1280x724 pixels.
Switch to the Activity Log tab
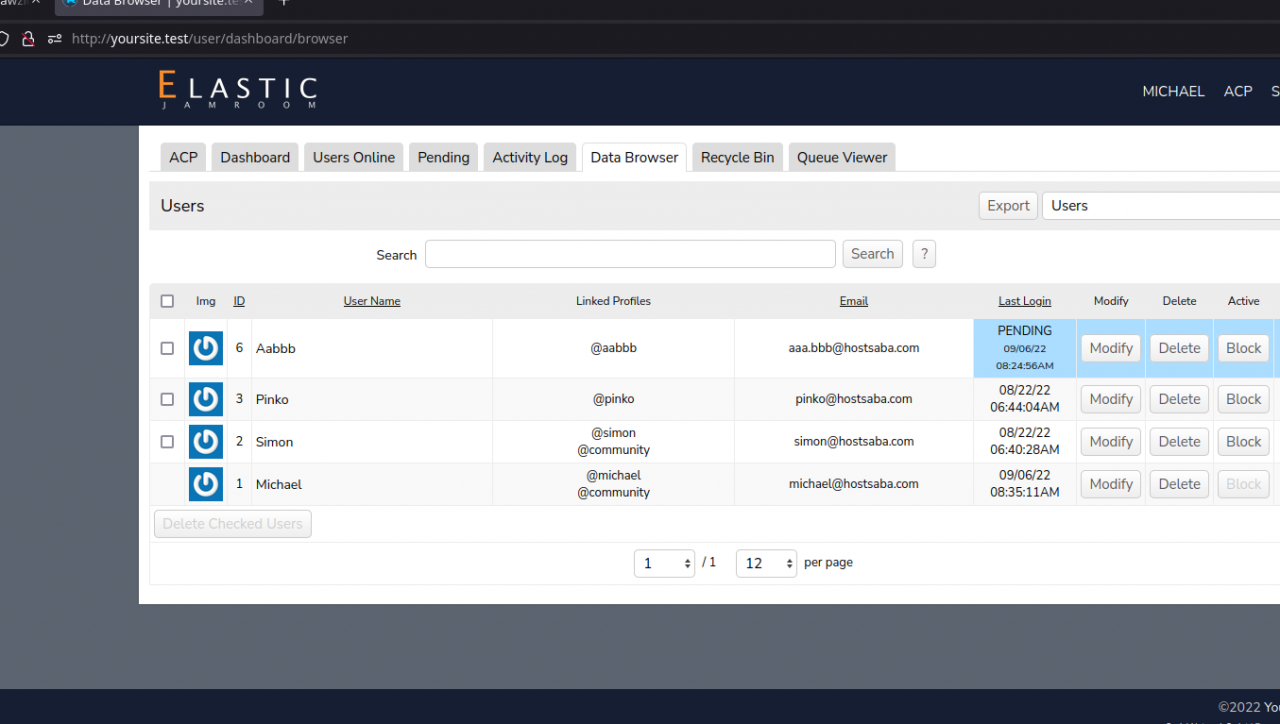tap(530, 157)
